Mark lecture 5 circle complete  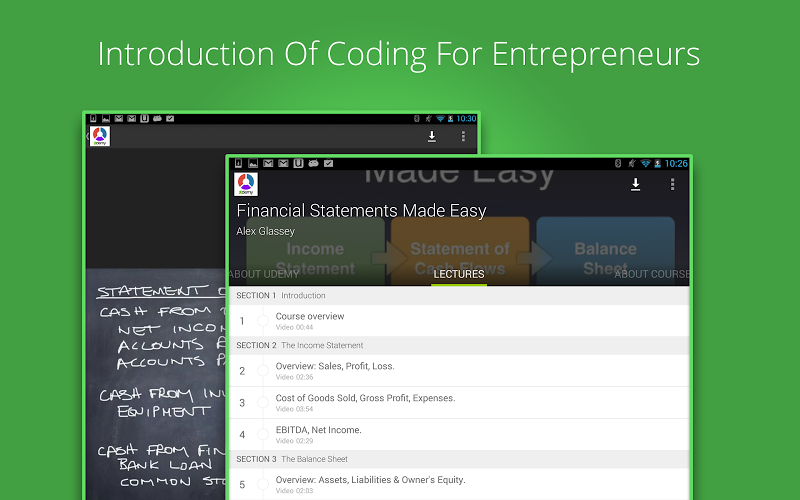click(x=263, y=484)
